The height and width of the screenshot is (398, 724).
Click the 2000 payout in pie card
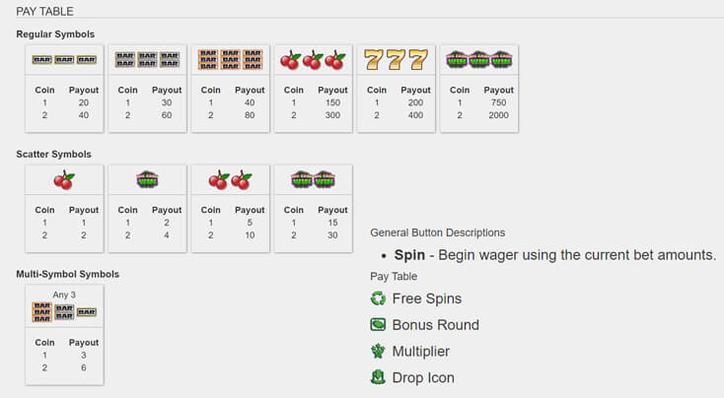(x=498, y=115)
